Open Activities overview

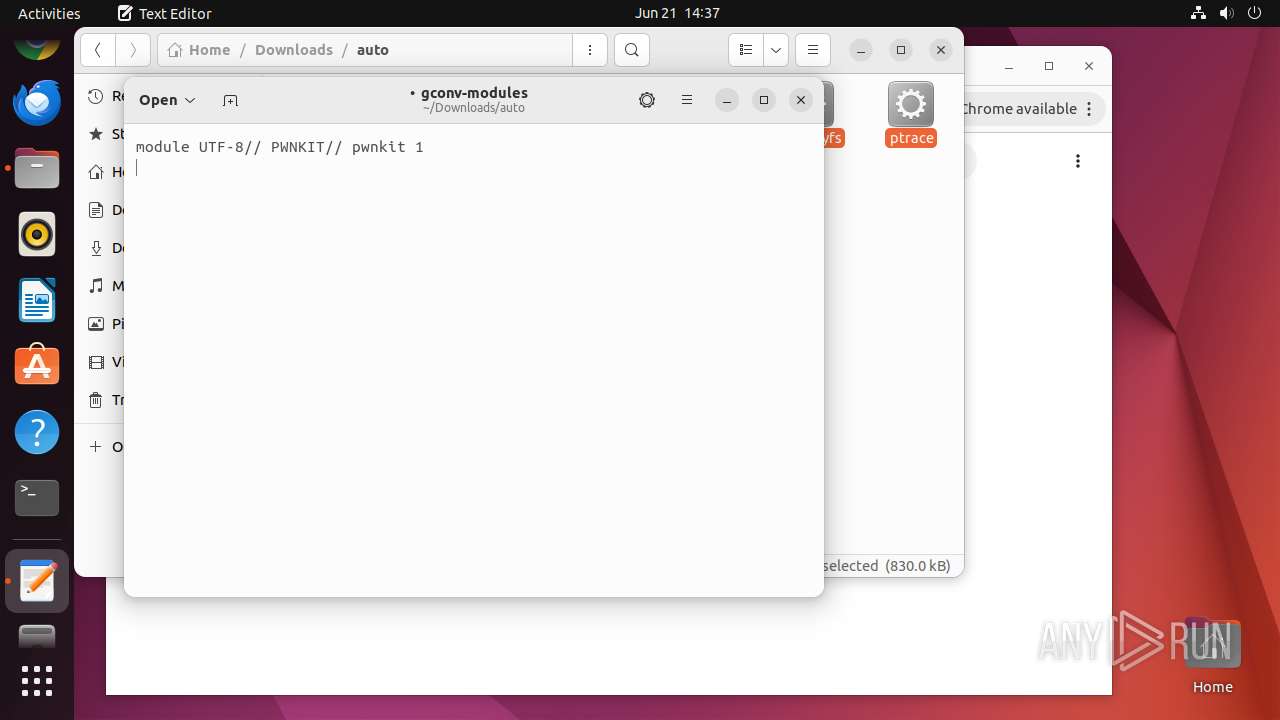point(49,13)
